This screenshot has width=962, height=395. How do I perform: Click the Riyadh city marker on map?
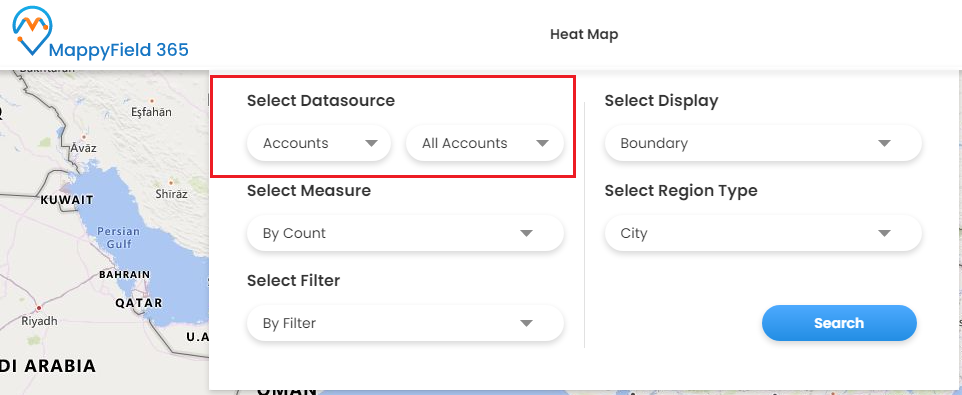tap(38, 307)
